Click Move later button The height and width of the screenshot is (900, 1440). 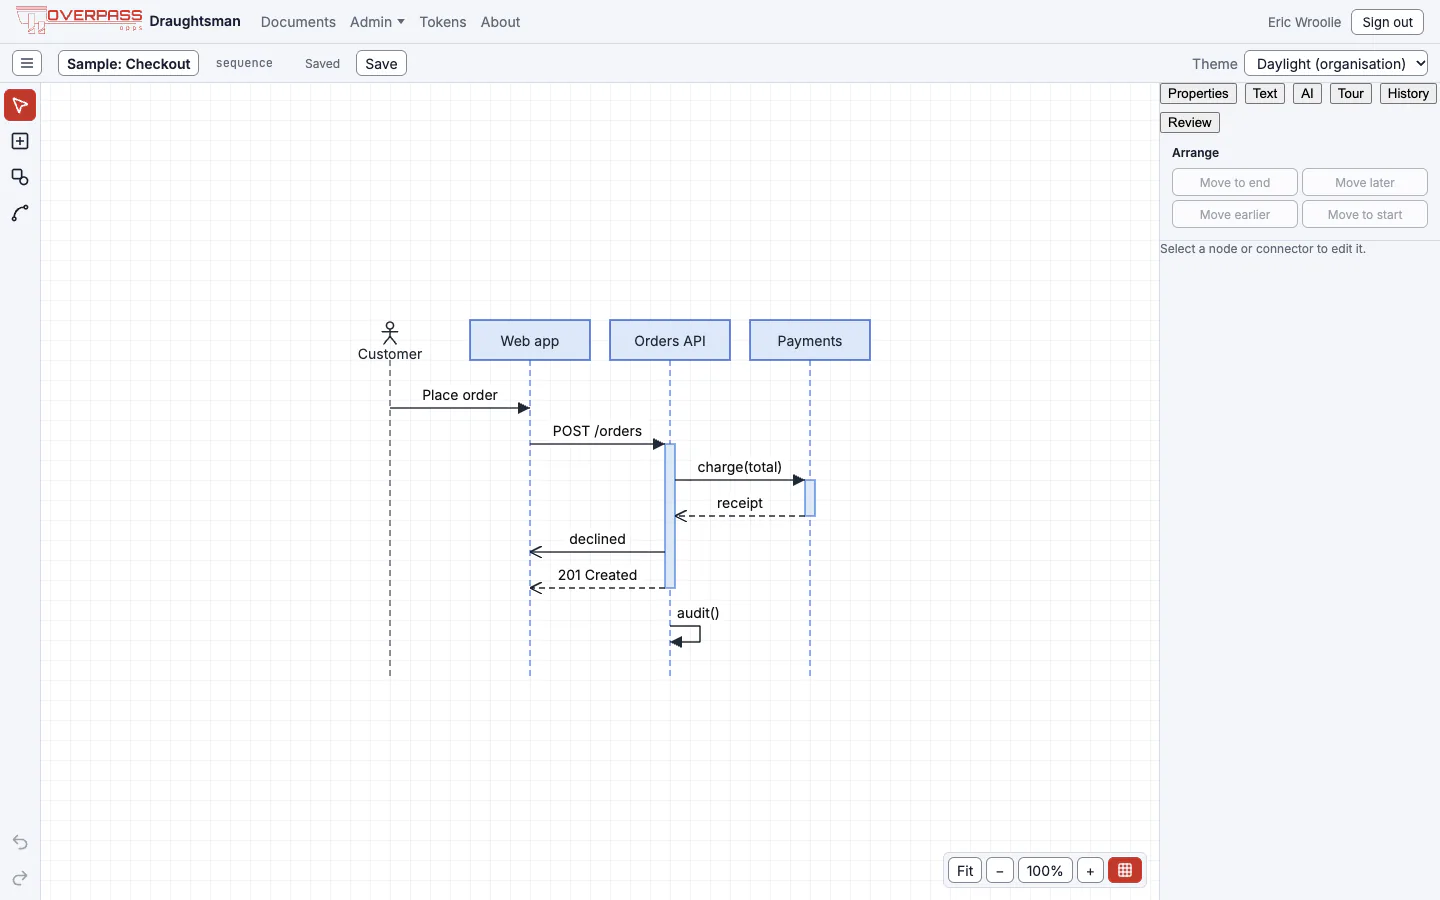(1365, 182)
